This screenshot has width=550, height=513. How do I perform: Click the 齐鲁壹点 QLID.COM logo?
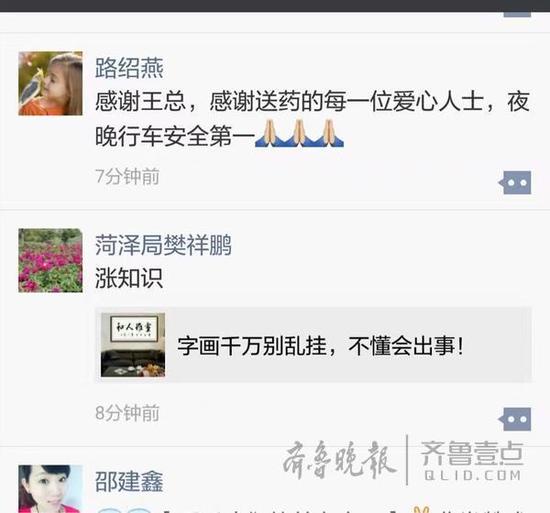[472, 461]
